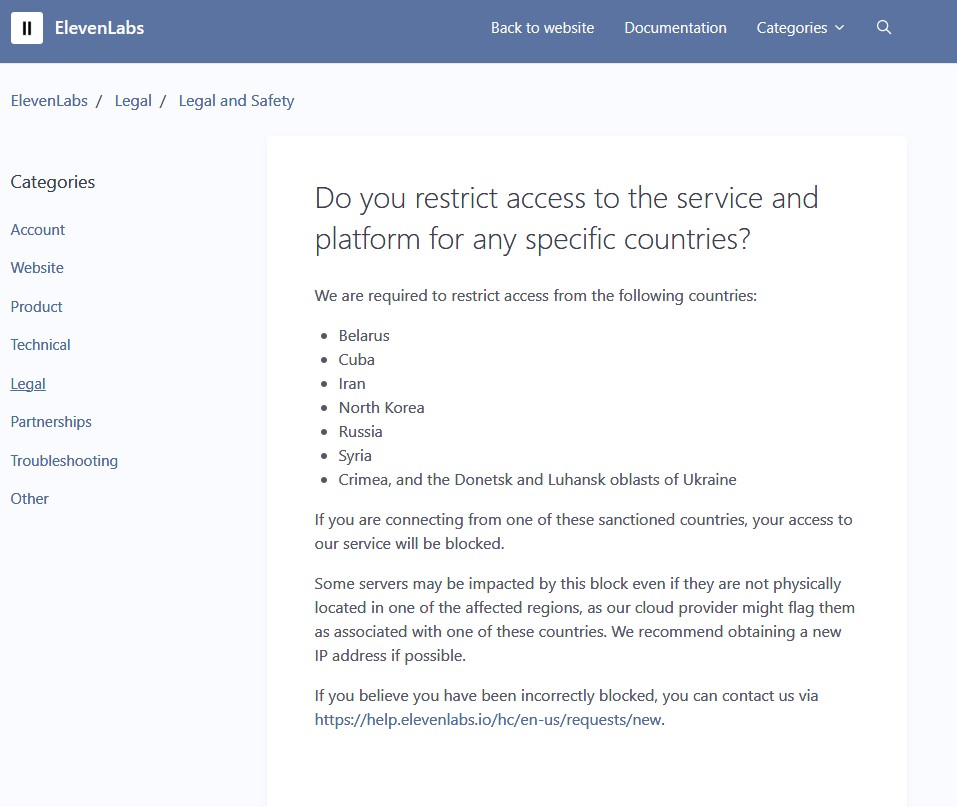Click Cuba in the country list
The width and height of the screenshot is (957, 807).
tap(356, 360)
